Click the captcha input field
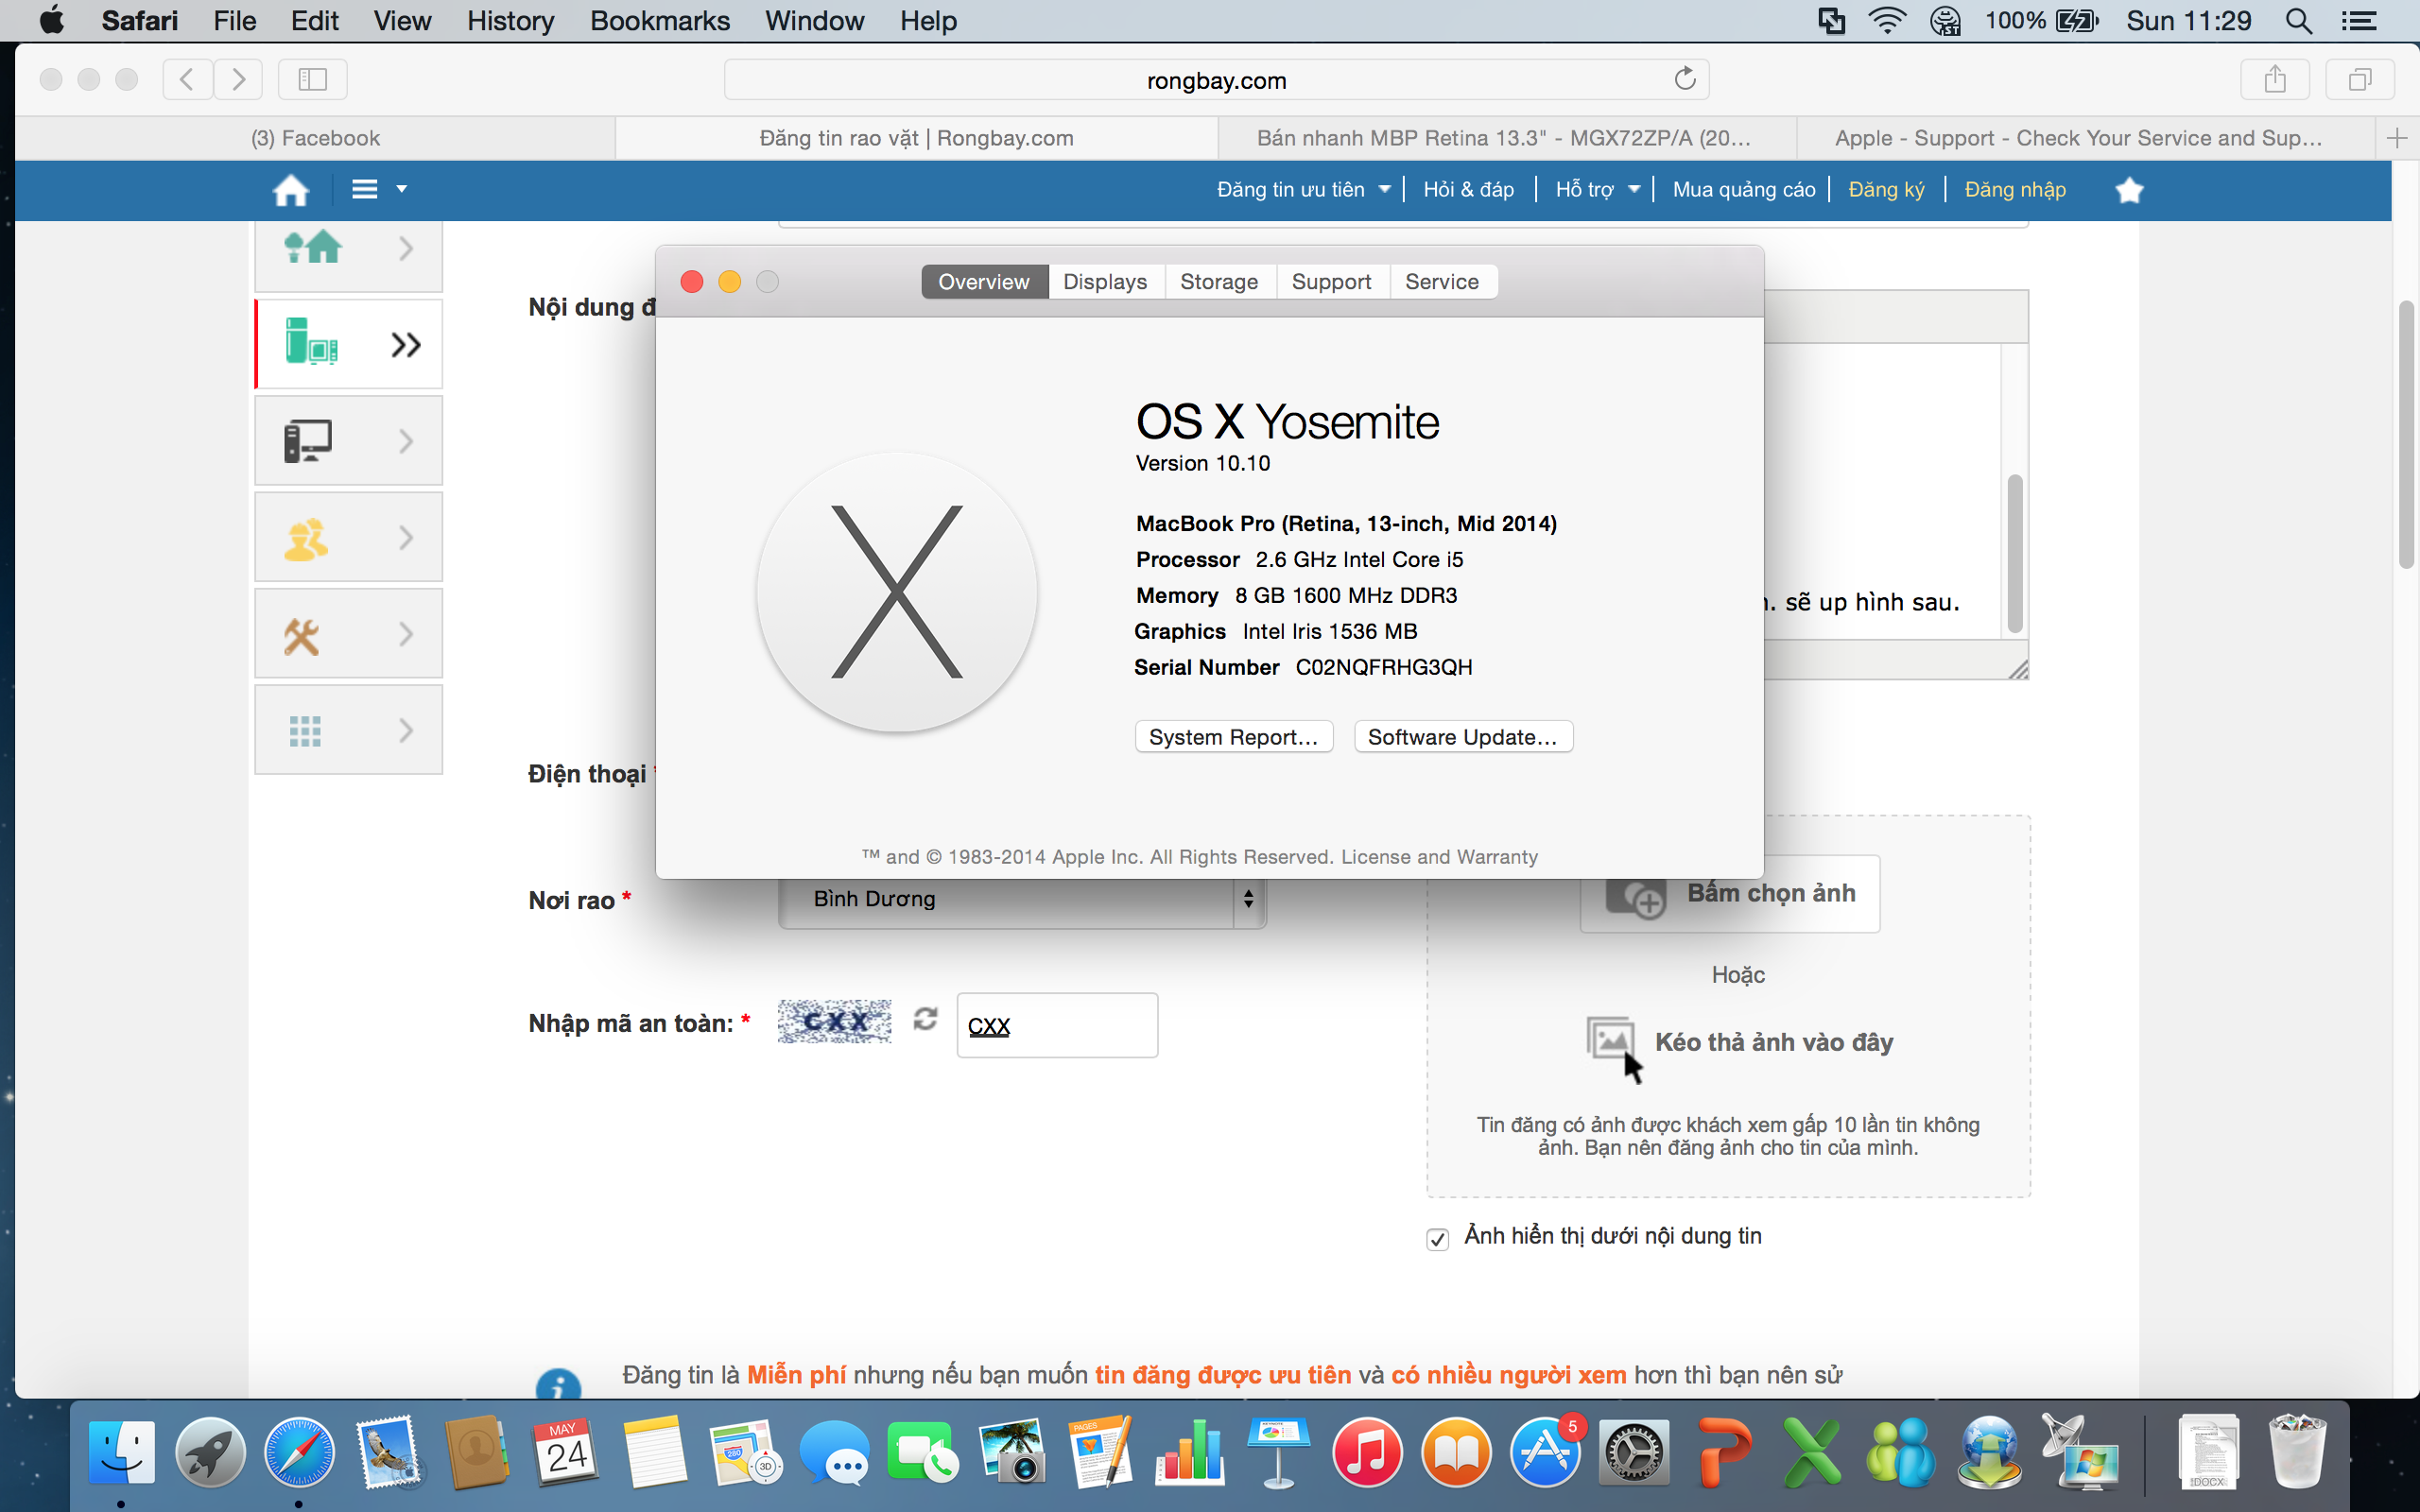Screen dimensions: 2420x1512 1057,1025
